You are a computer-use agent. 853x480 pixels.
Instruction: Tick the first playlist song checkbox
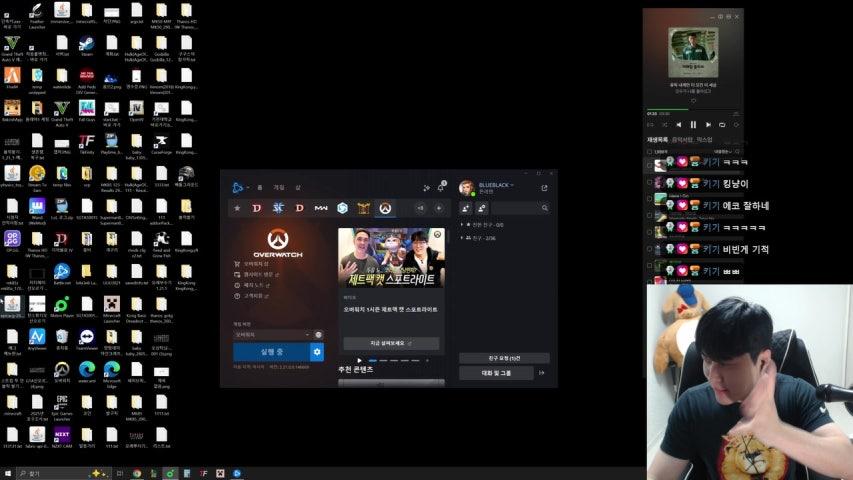pos(650,165)
